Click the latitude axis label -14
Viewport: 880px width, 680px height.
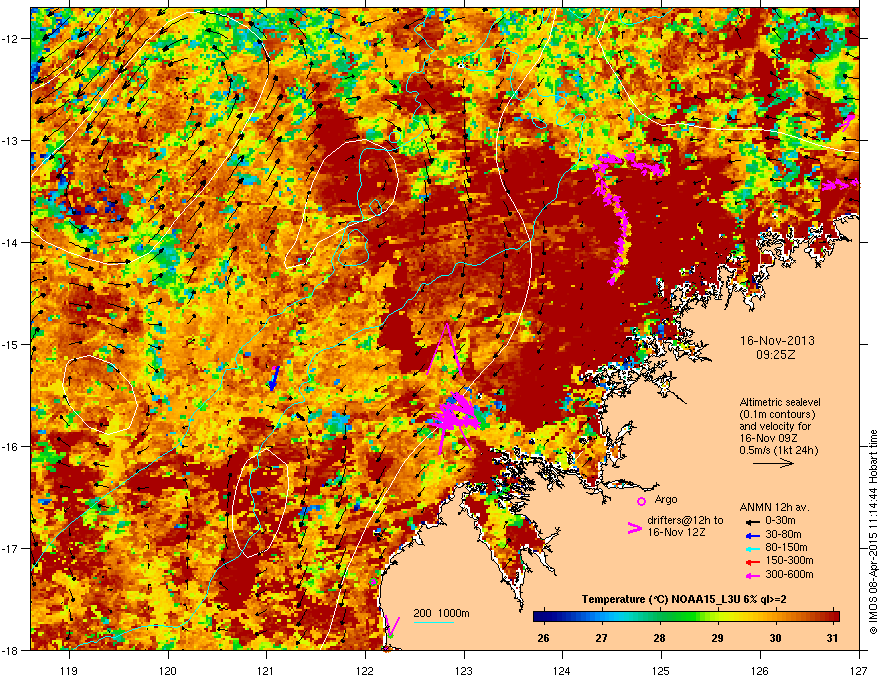(x=12, y=243)
